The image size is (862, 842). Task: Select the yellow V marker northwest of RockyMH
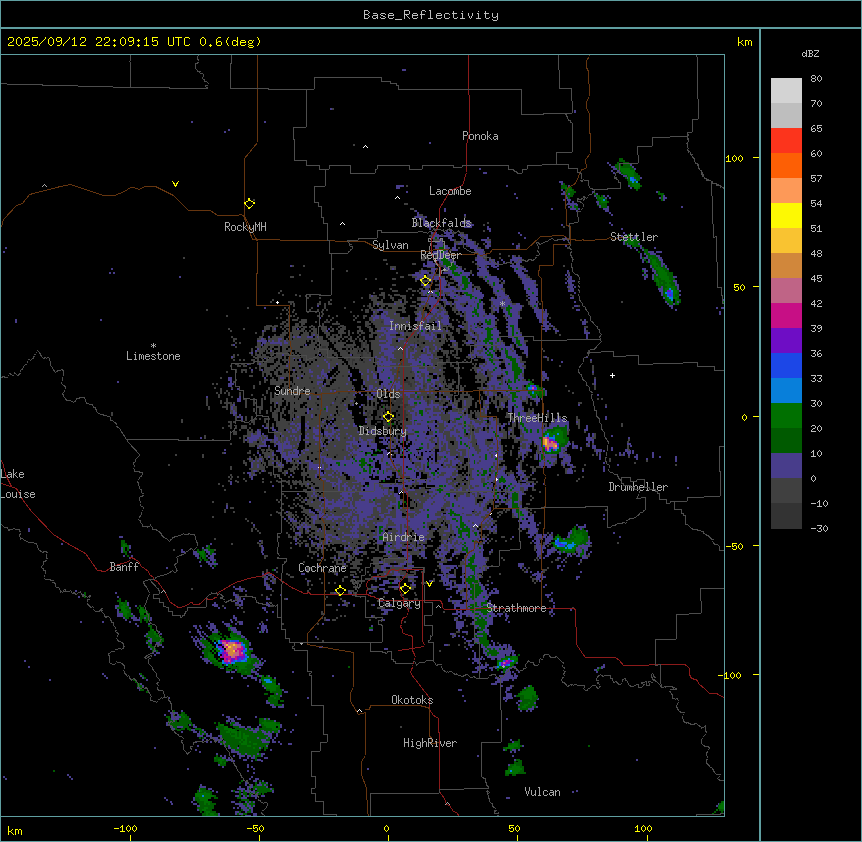tap(175, 184)
